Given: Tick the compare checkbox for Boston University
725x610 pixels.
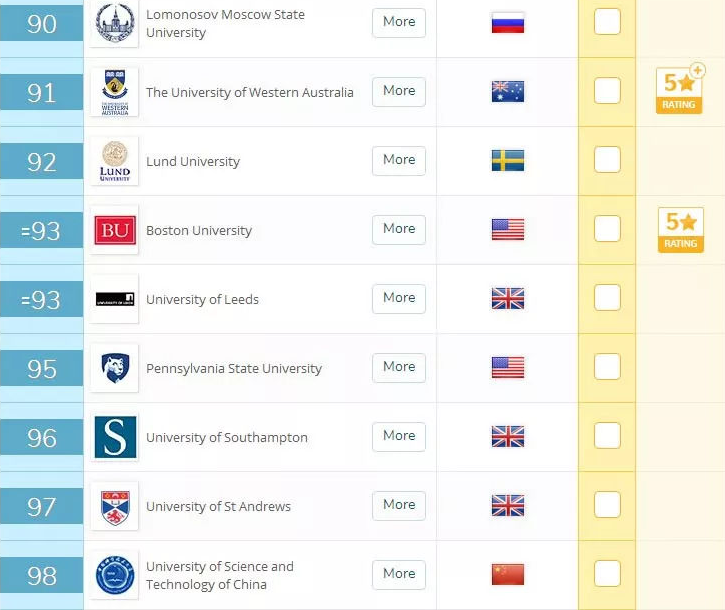Looking at the screenshot, I should click(x=607, y=228).
